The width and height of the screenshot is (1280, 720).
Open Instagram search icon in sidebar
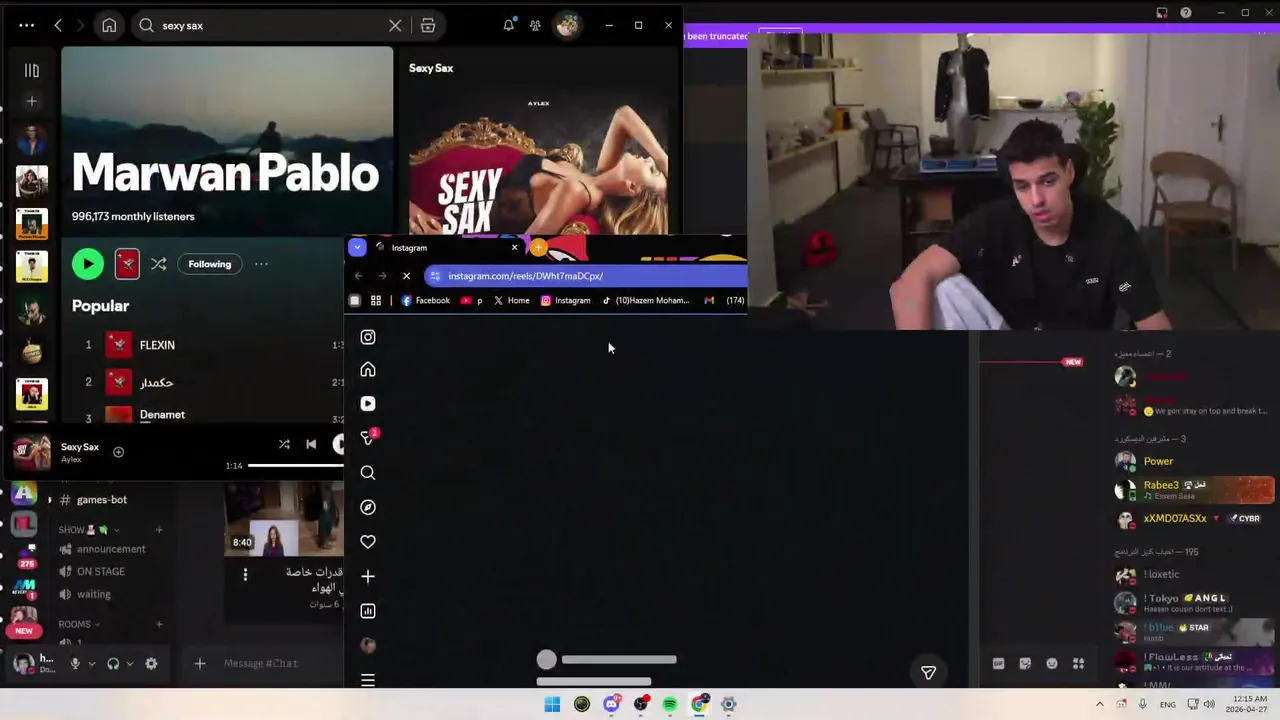point(368,473)
